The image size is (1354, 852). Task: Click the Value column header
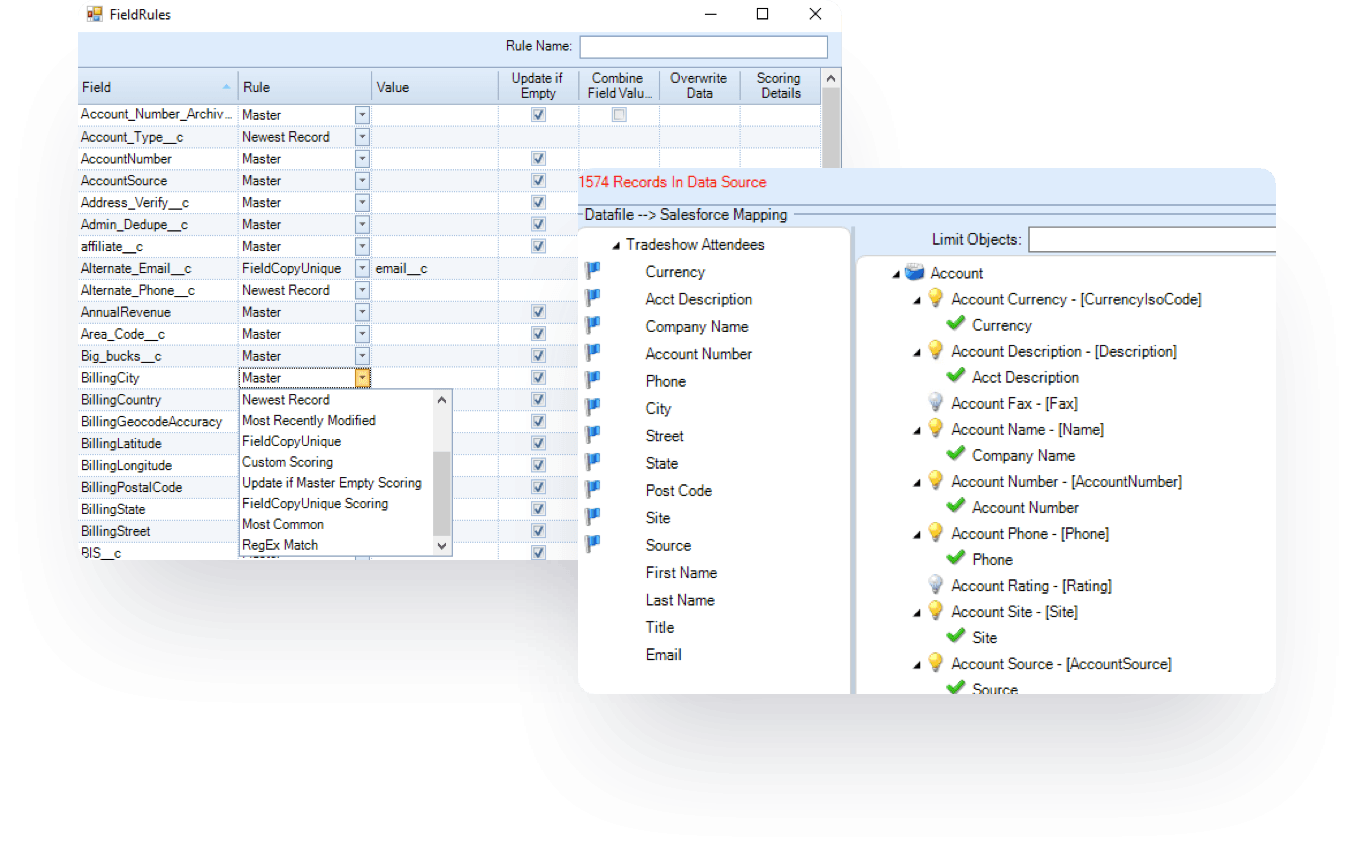coord(435,87)
